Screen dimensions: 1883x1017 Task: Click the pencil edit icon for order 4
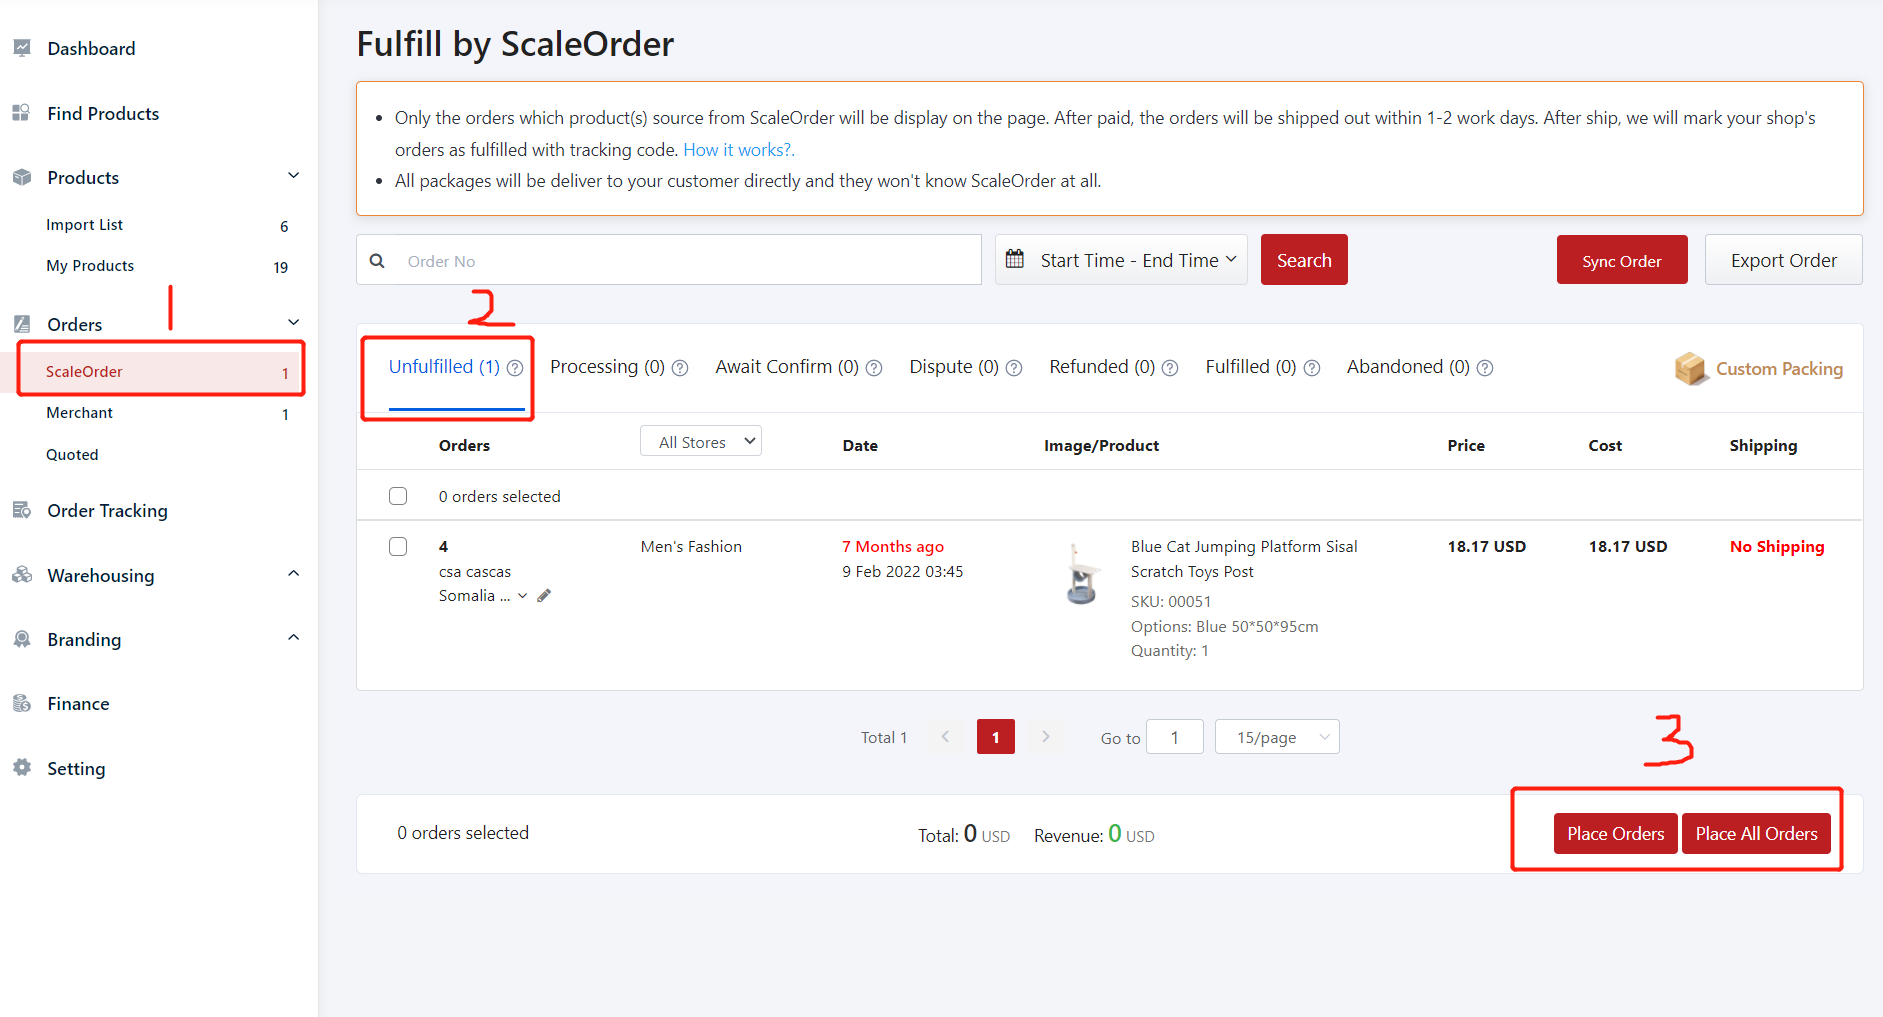[x=544, y=596]
